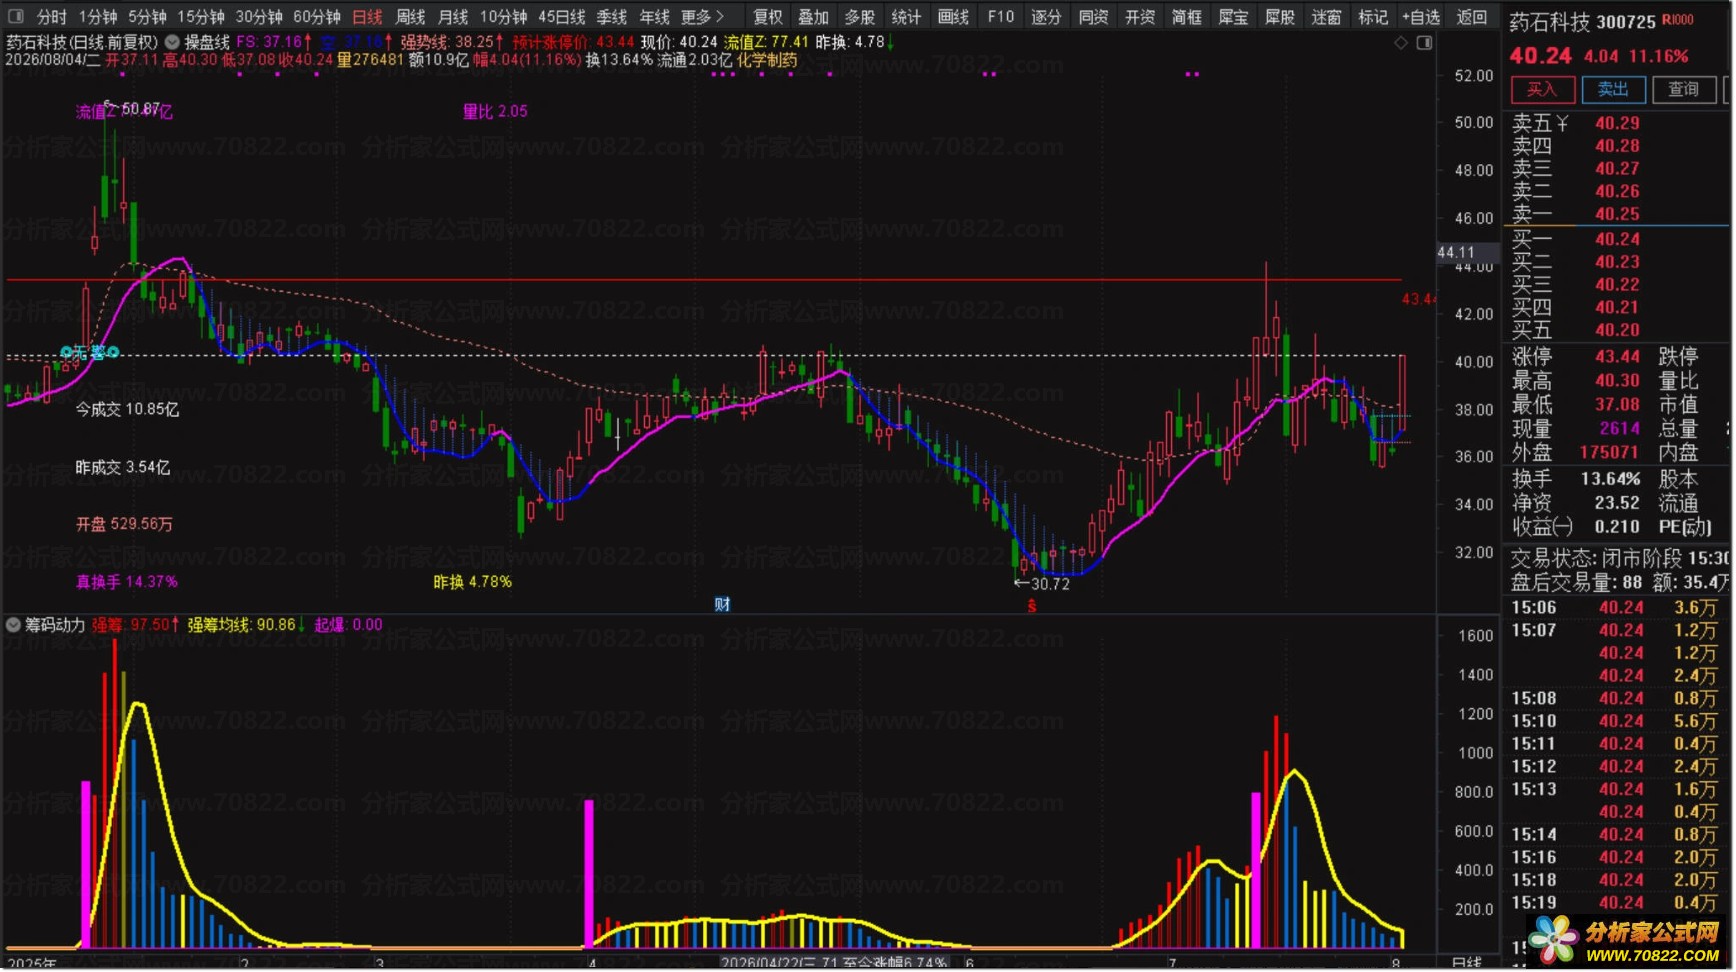Image resolution: width=1736 pixels, height=972 pixels.
Task: Activate the 画线 drawing tool
Action: tap(953, 17)
